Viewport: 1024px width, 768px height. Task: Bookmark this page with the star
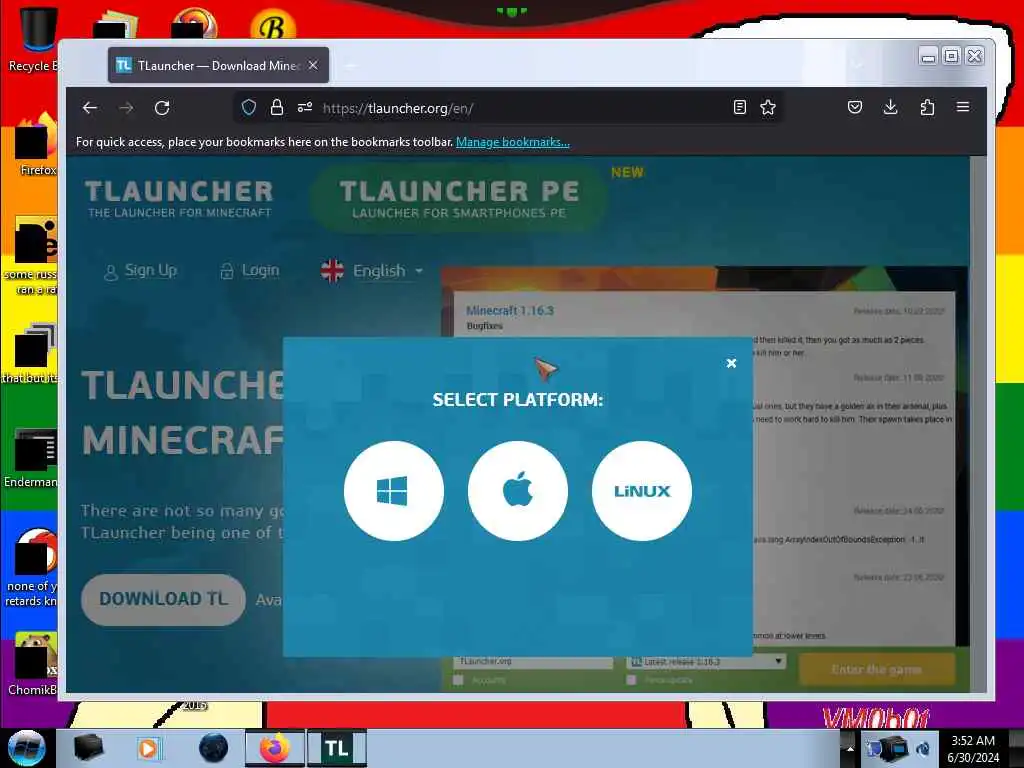point(768,107)
